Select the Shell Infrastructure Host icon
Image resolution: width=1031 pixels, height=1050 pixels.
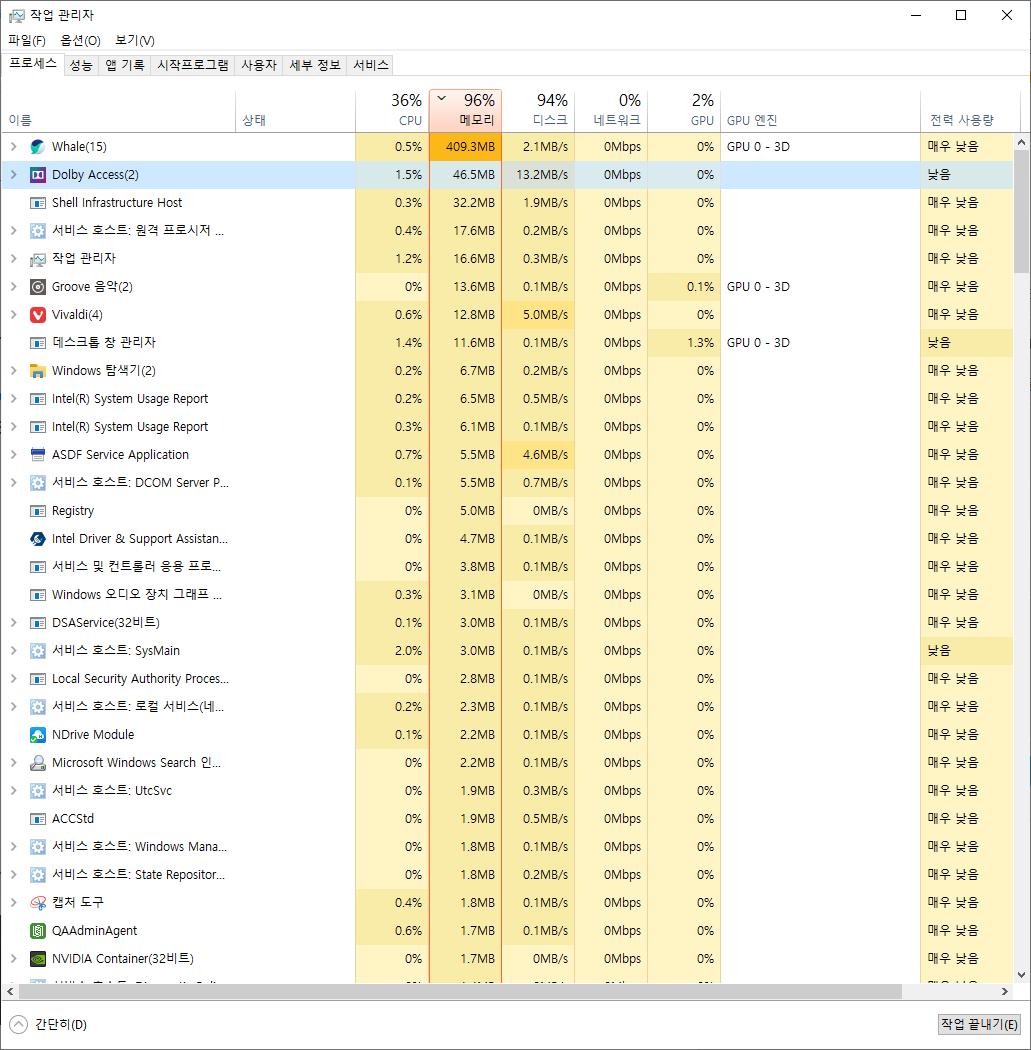(x=38, y=203)
